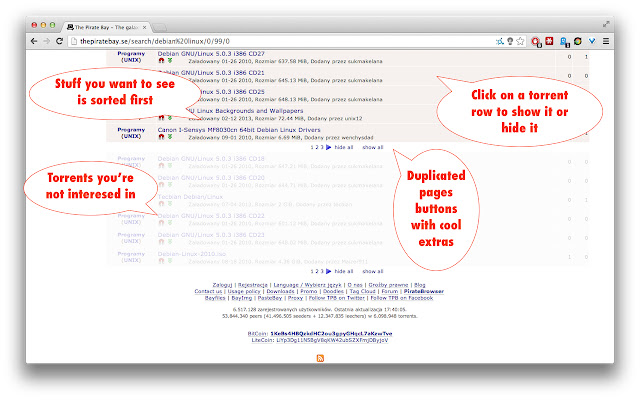640x400 pixels.
Task: Show the faded Debian GNU/Linux CD23 row
Action: click(x=347, y=238)
